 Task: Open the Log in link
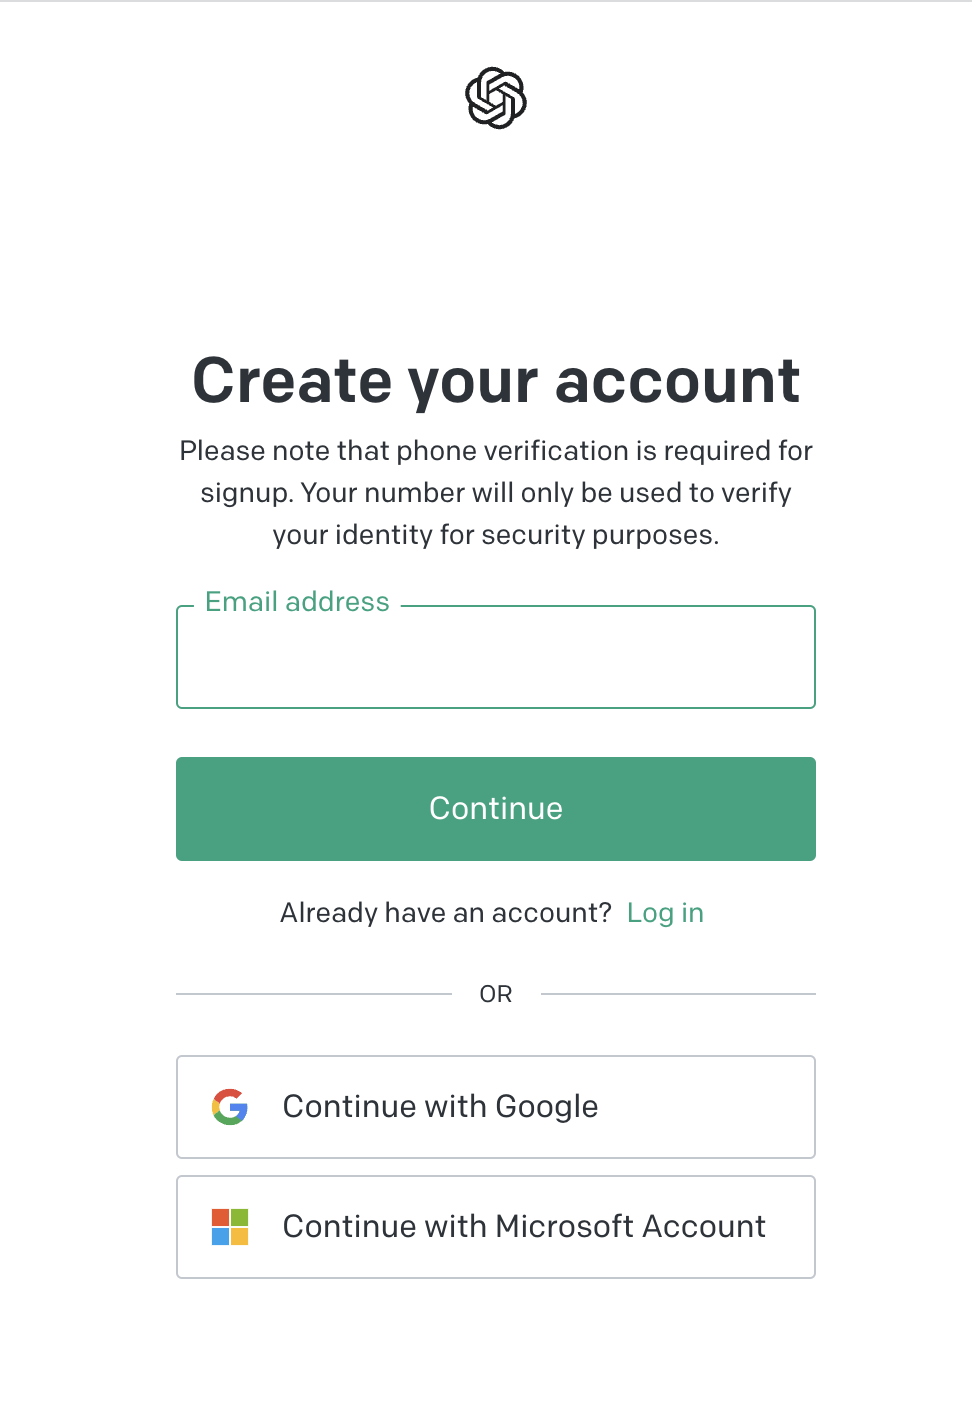[665, 913]
